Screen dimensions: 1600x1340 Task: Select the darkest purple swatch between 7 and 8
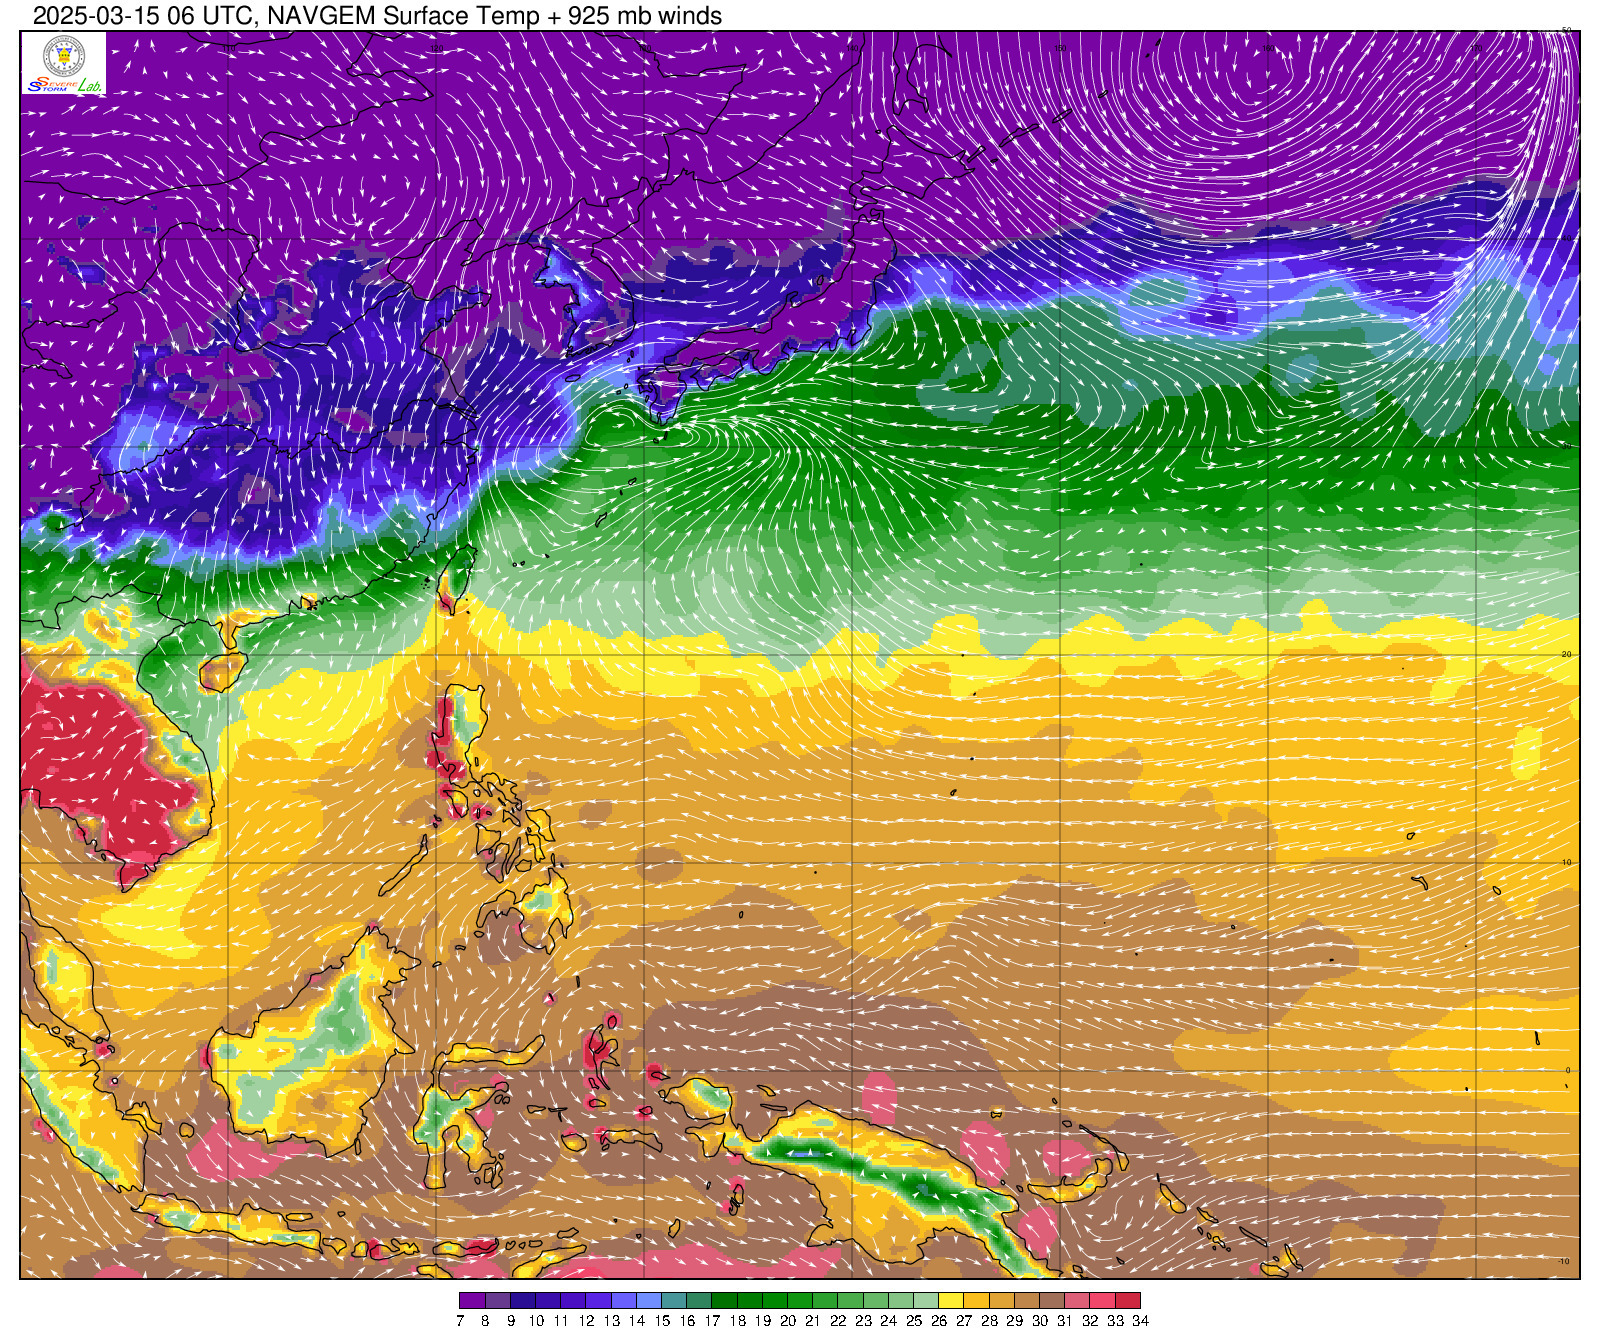[472, 1301]
